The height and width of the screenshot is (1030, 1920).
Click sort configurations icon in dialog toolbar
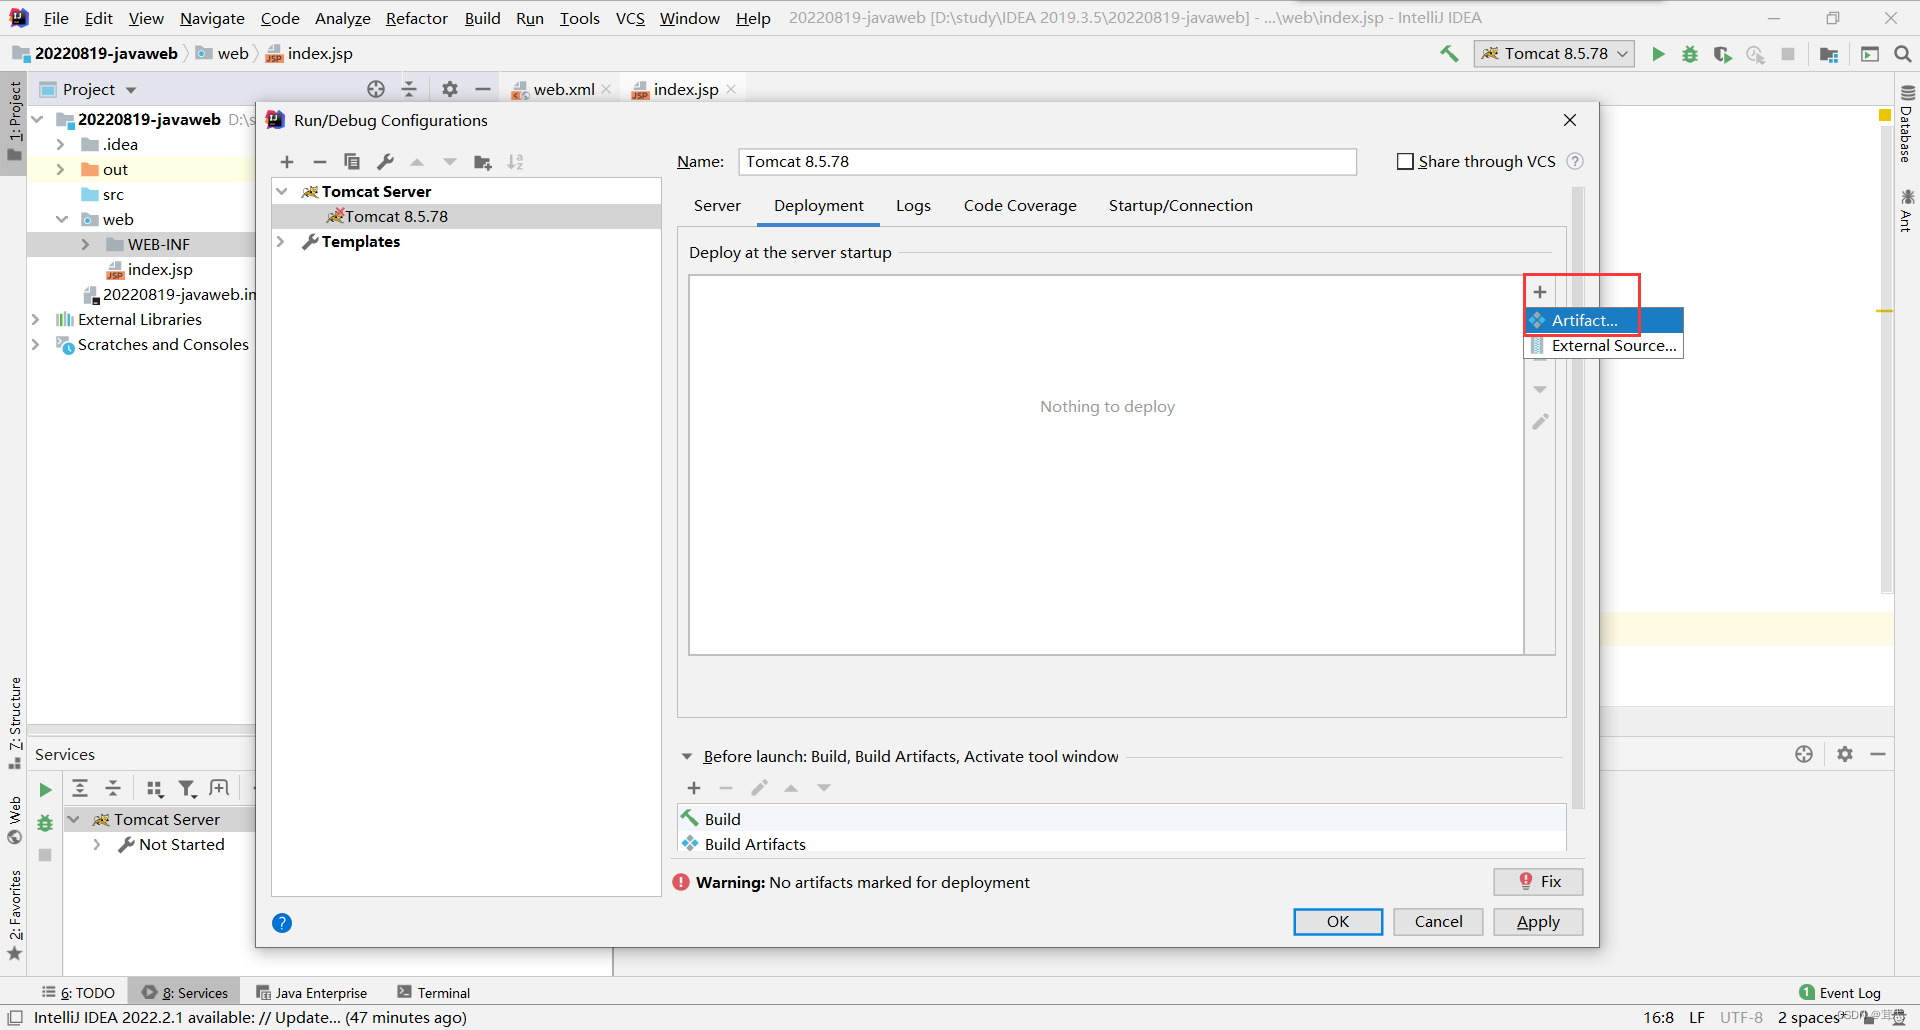pos(515,162)
